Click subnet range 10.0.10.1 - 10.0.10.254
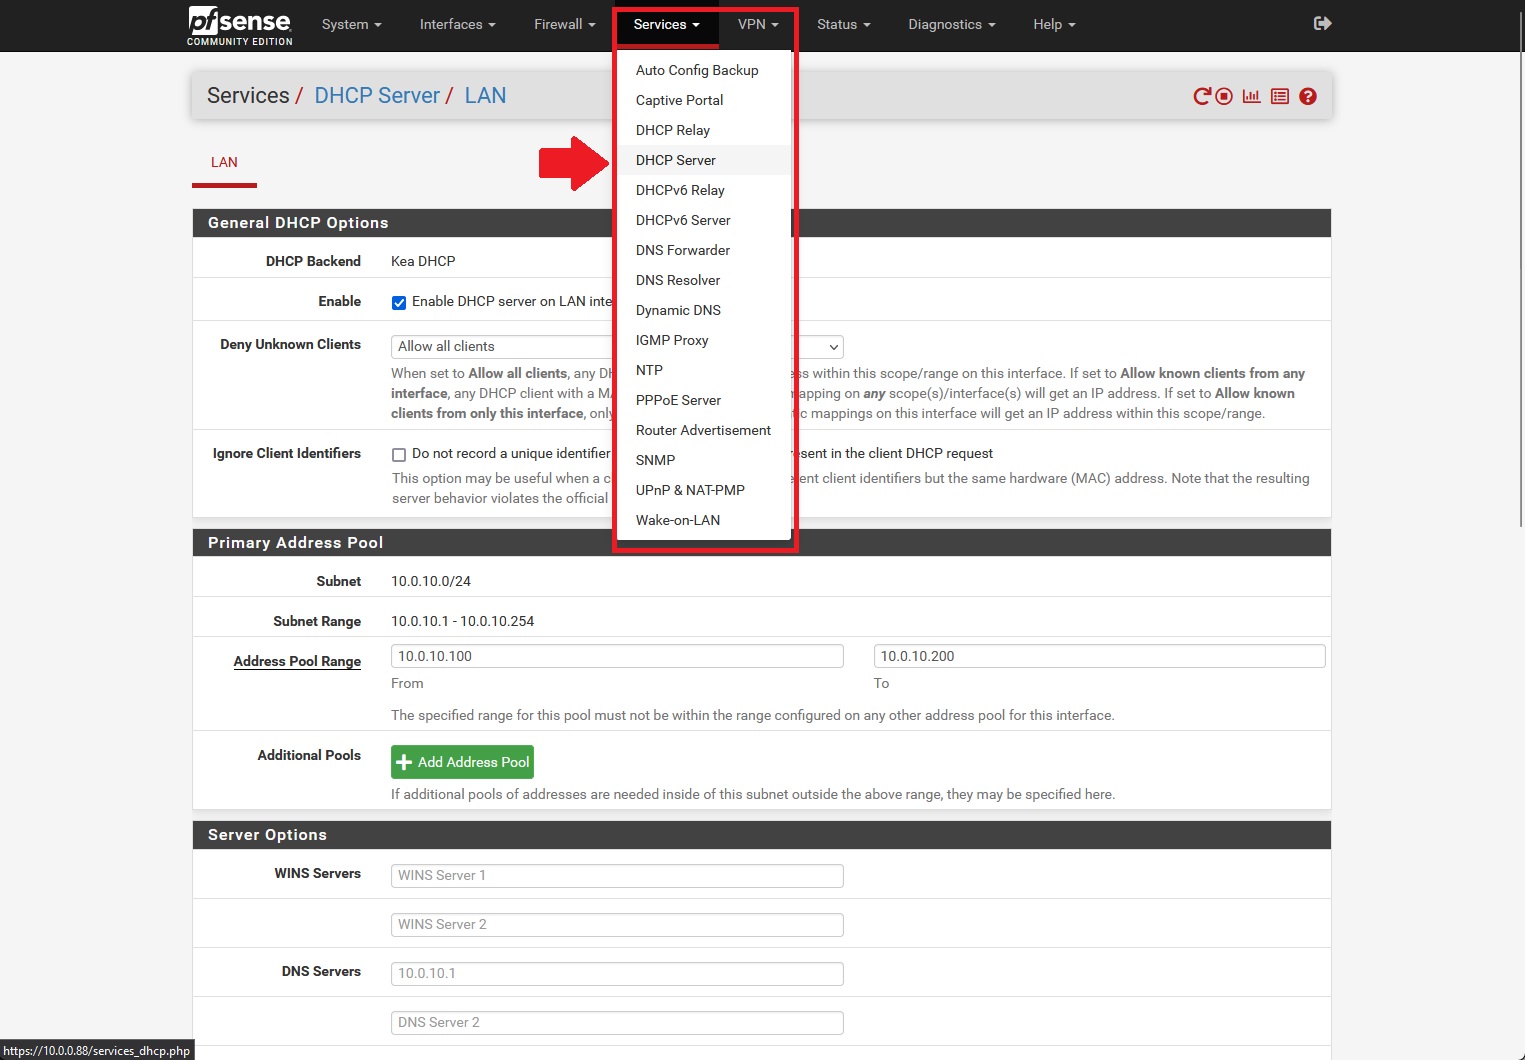 tap(463, 621)
